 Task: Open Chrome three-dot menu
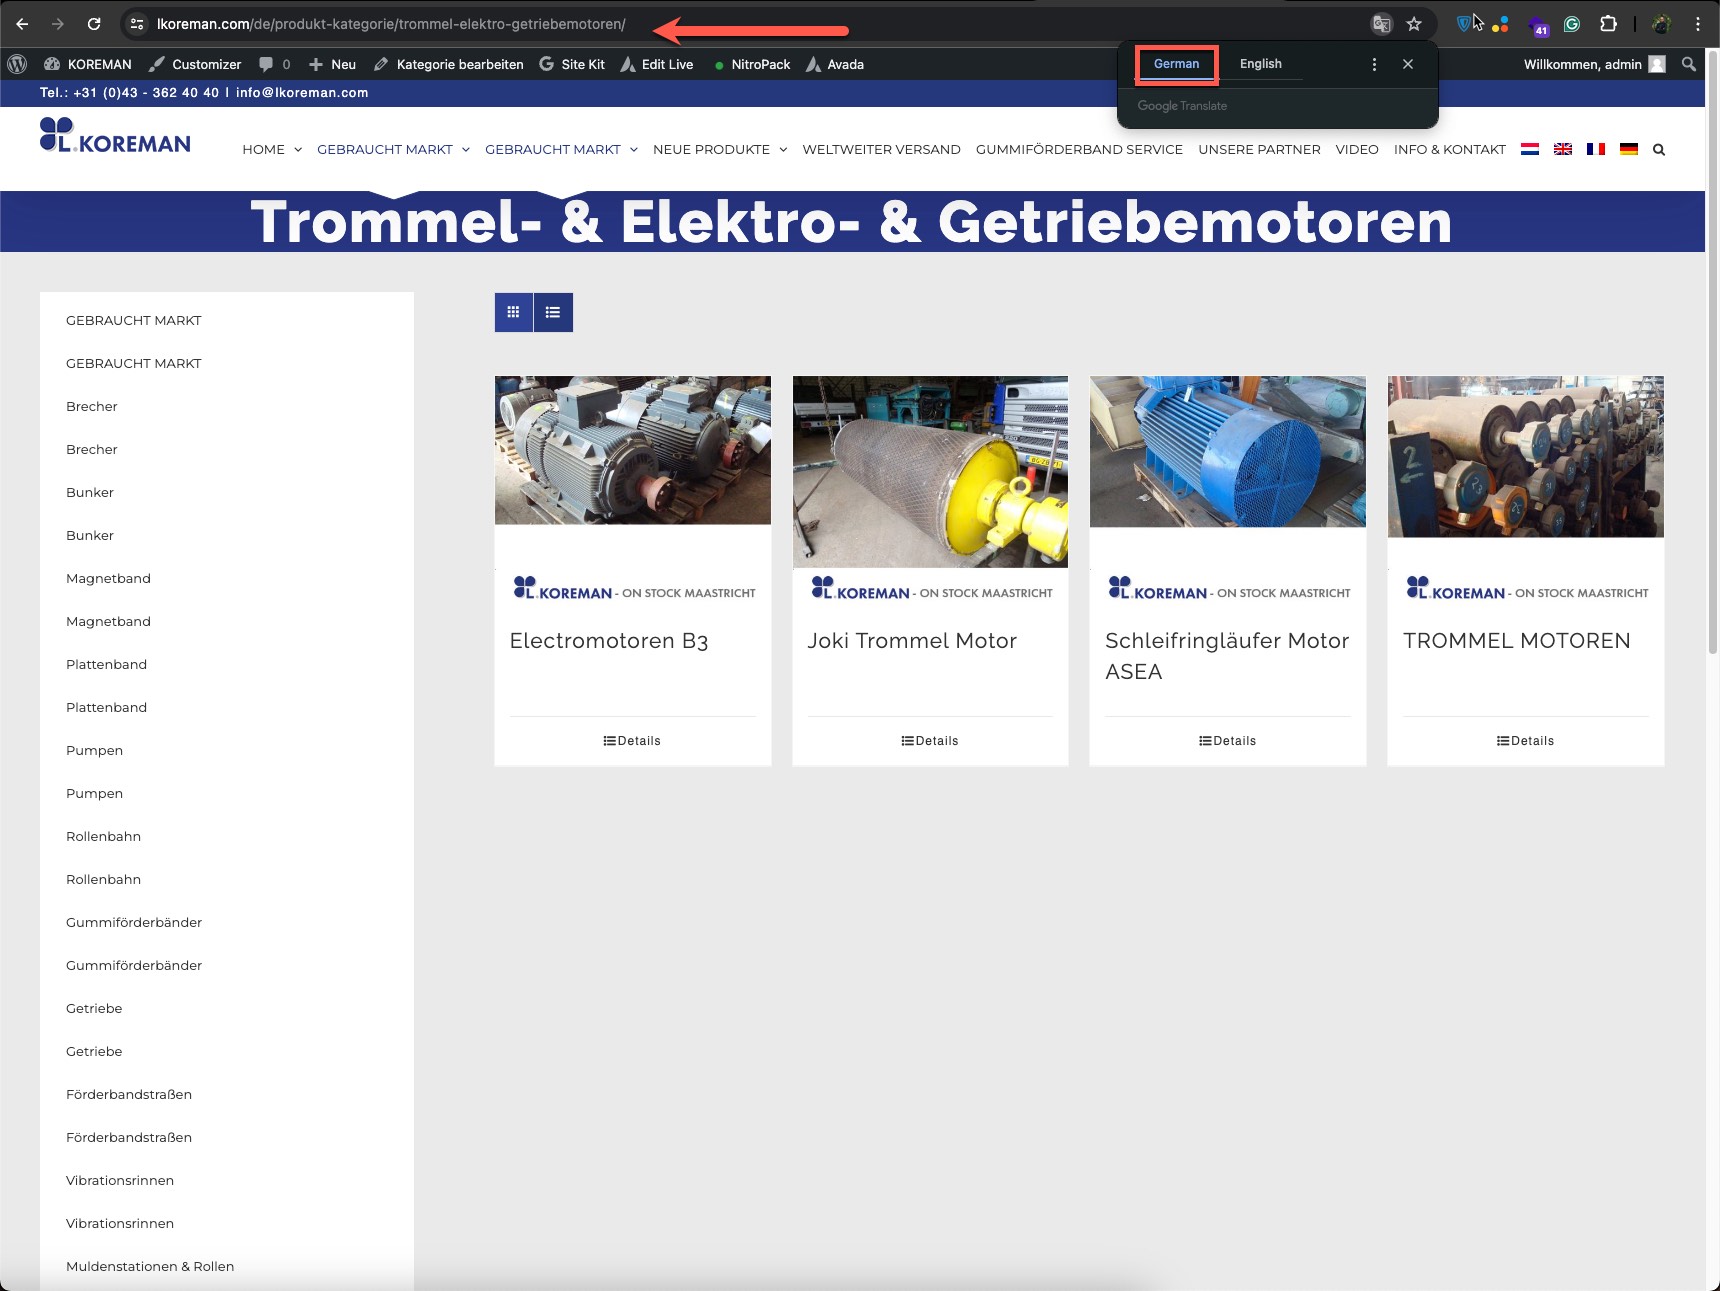pos(1698,24)
